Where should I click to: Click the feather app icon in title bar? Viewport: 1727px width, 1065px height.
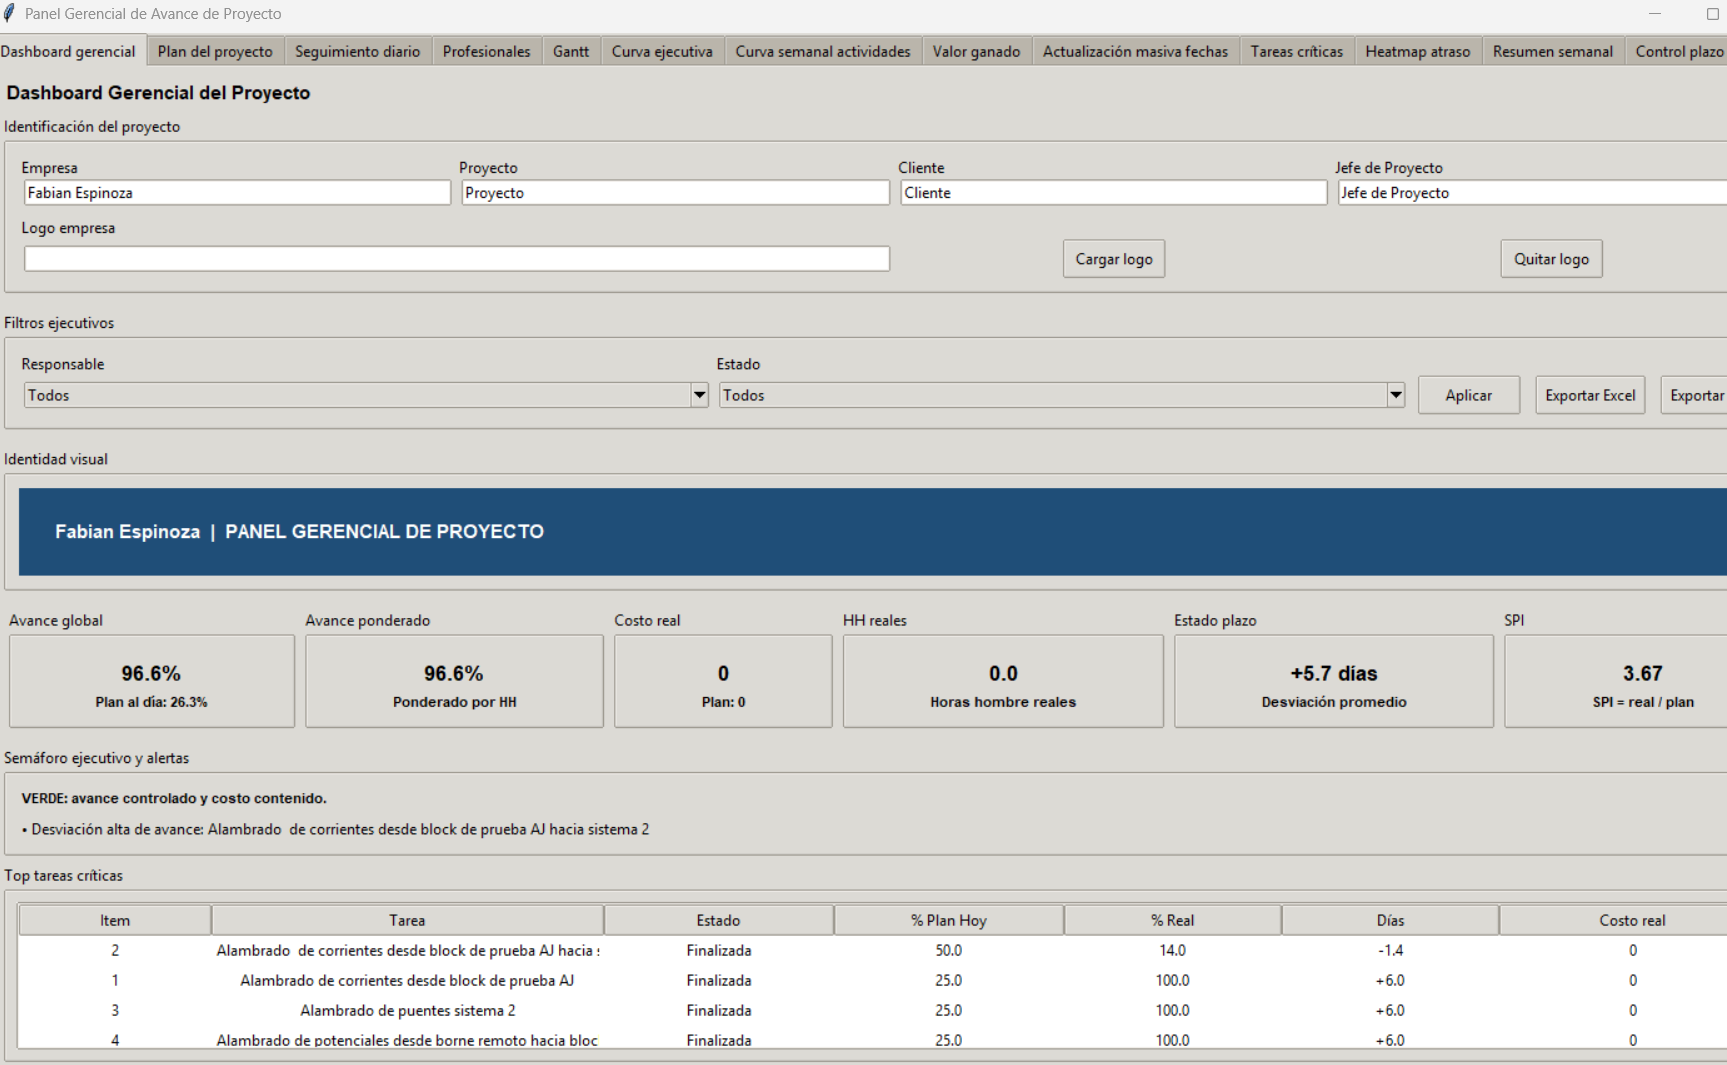9,14
